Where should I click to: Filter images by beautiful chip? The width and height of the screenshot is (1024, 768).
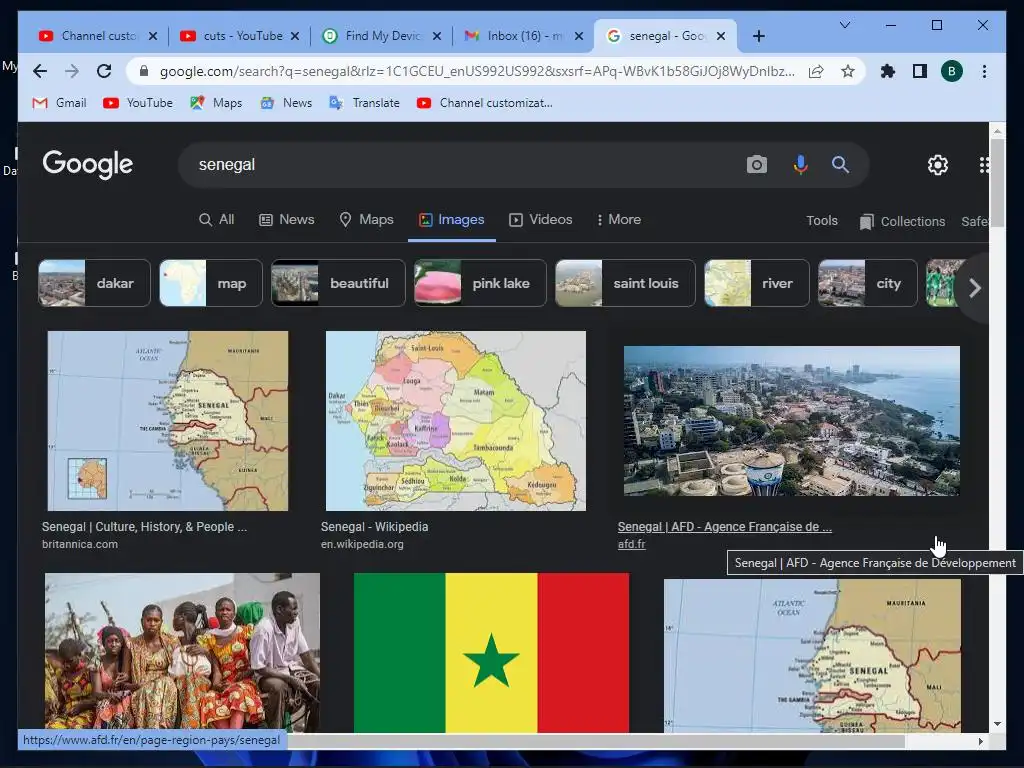[338, 283]
